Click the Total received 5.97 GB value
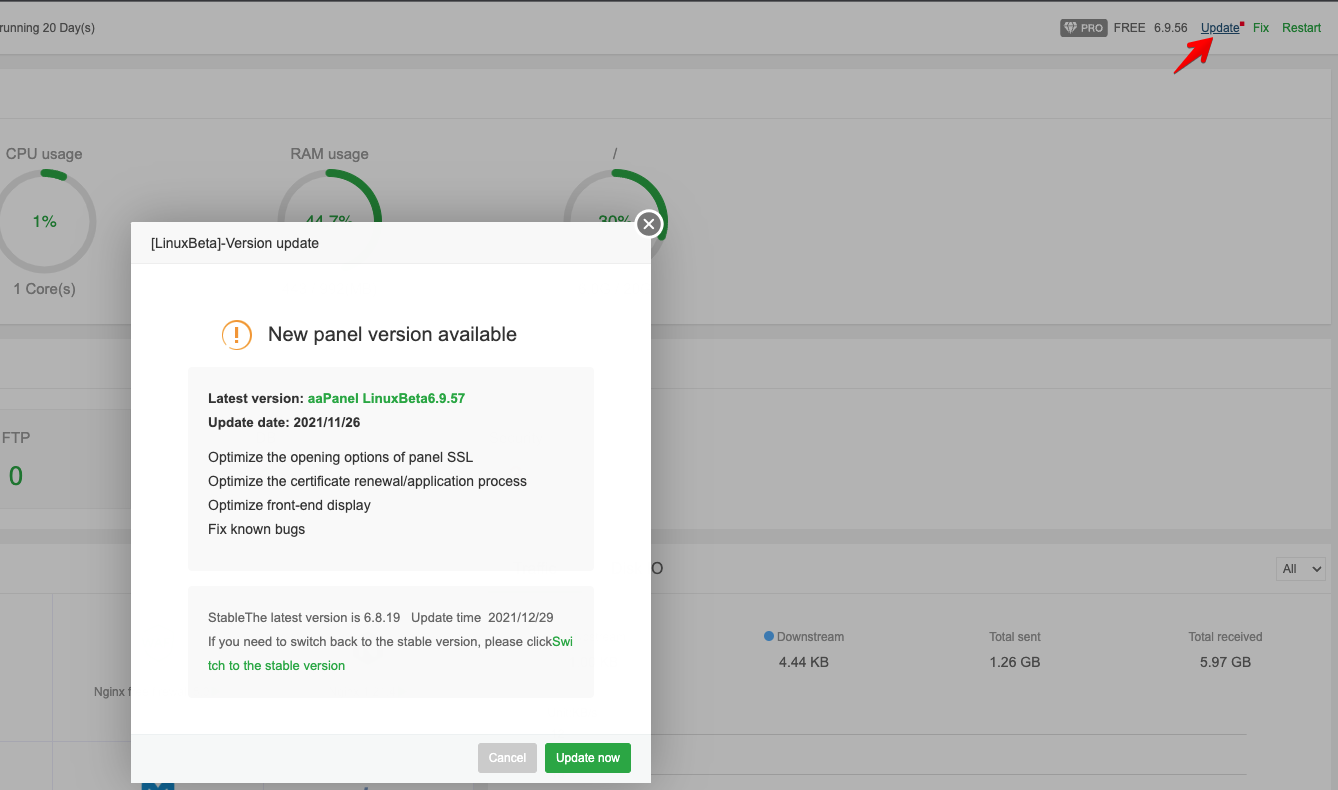Image resolution: width=1338 pixels, height=790 pixels. click(x=1225, y=662)
